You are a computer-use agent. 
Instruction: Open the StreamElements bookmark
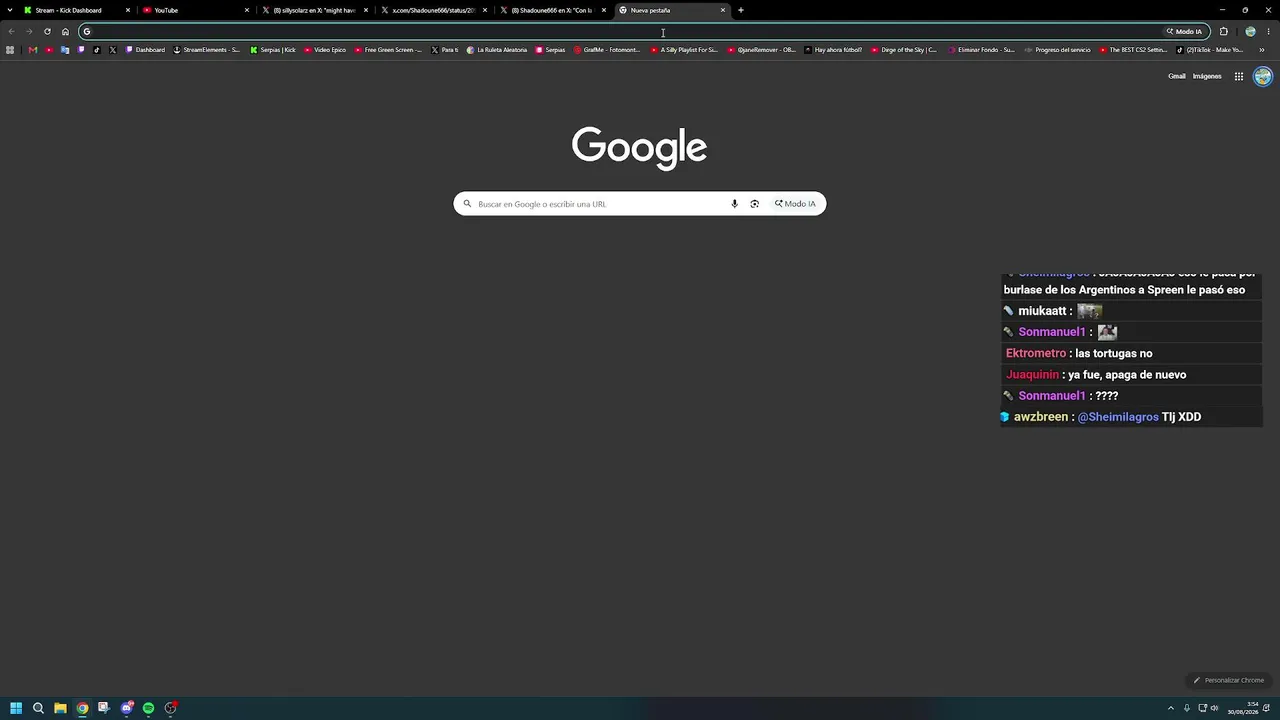pos(206,50)
